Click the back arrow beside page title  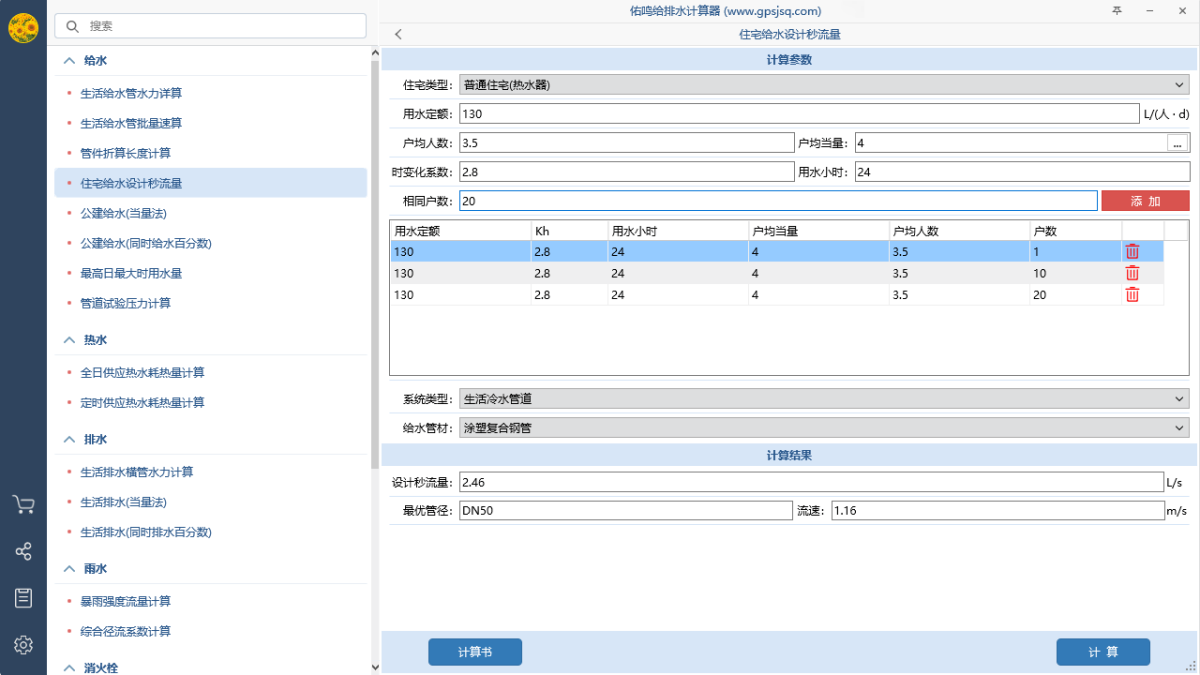(x=398, y=34)
